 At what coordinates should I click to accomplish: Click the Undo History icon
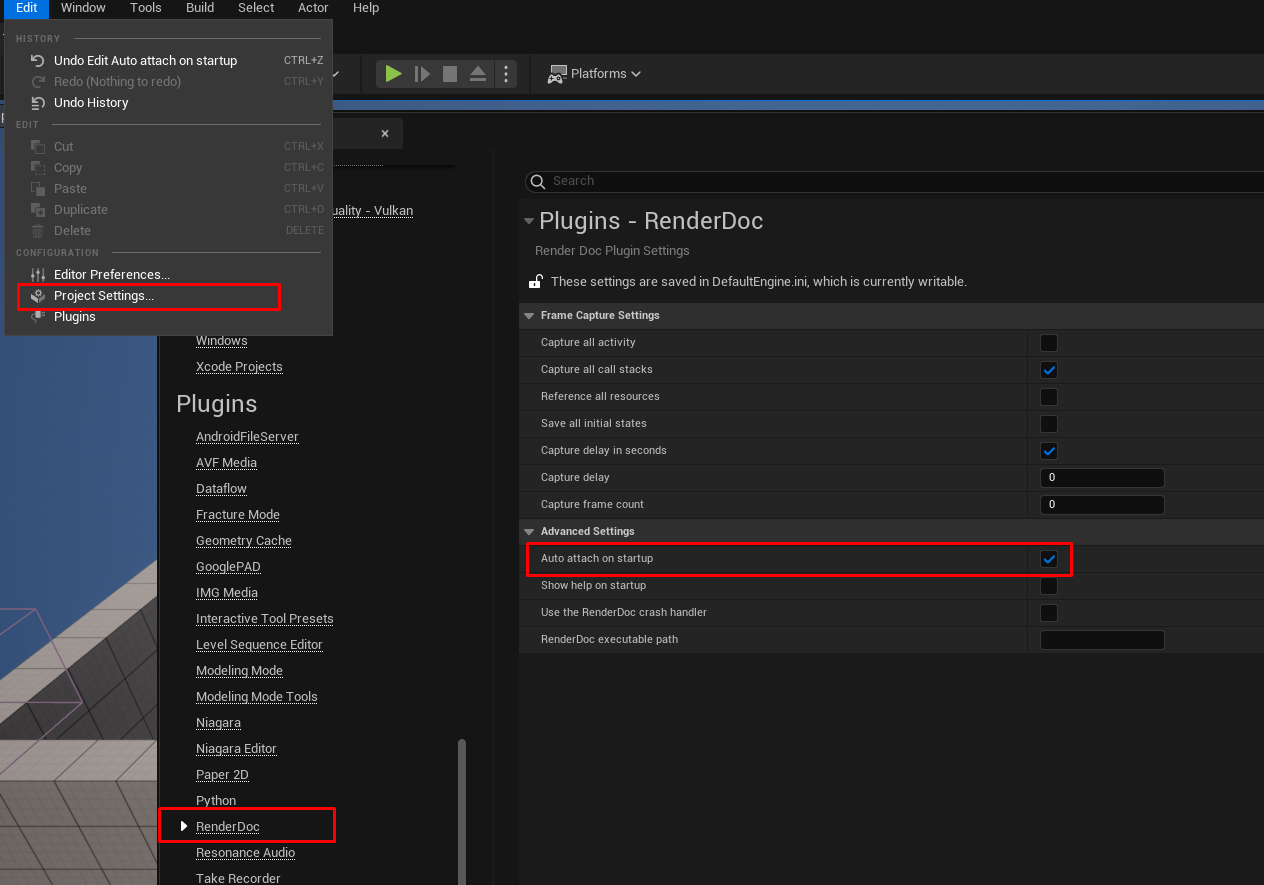(38, 103)
